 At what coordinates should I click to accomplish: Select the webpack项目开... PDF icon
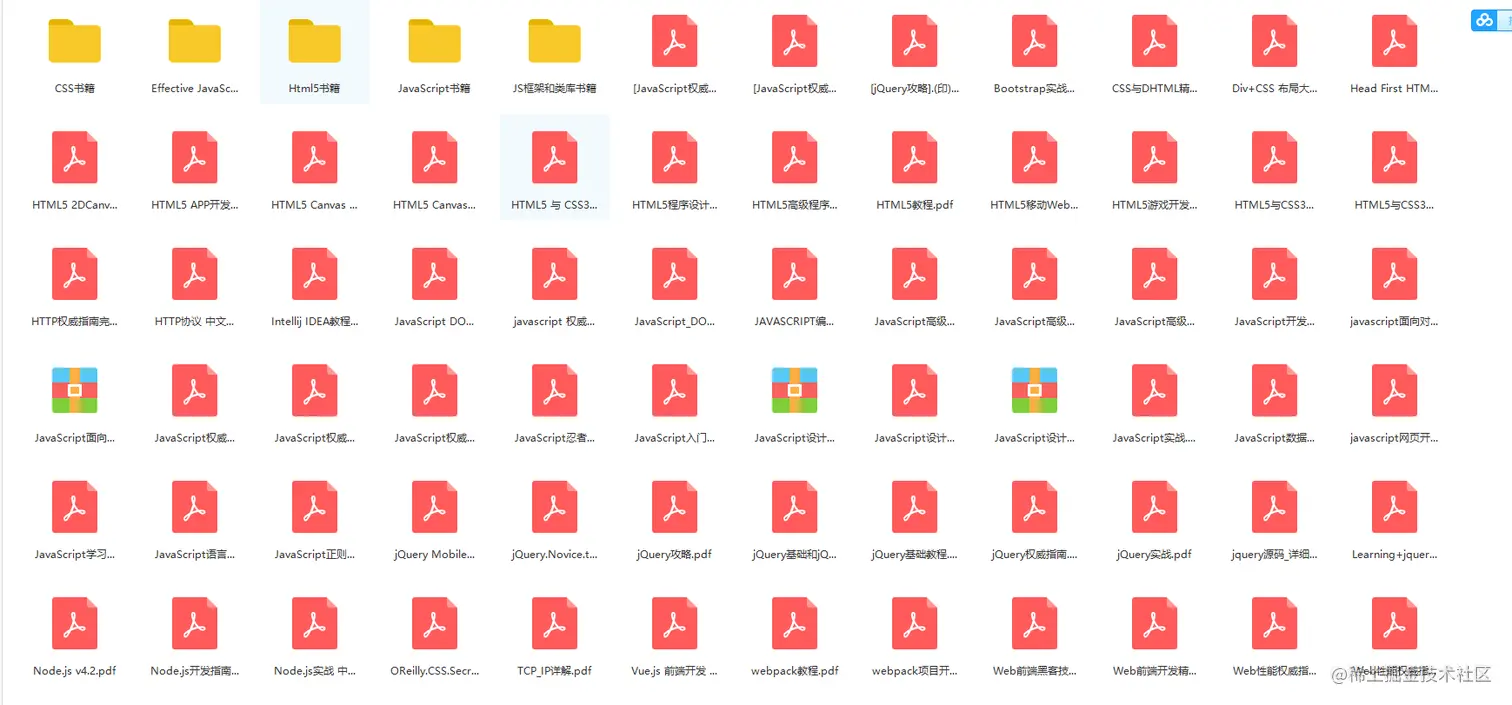pyautogui.click(x=915, y=623)
